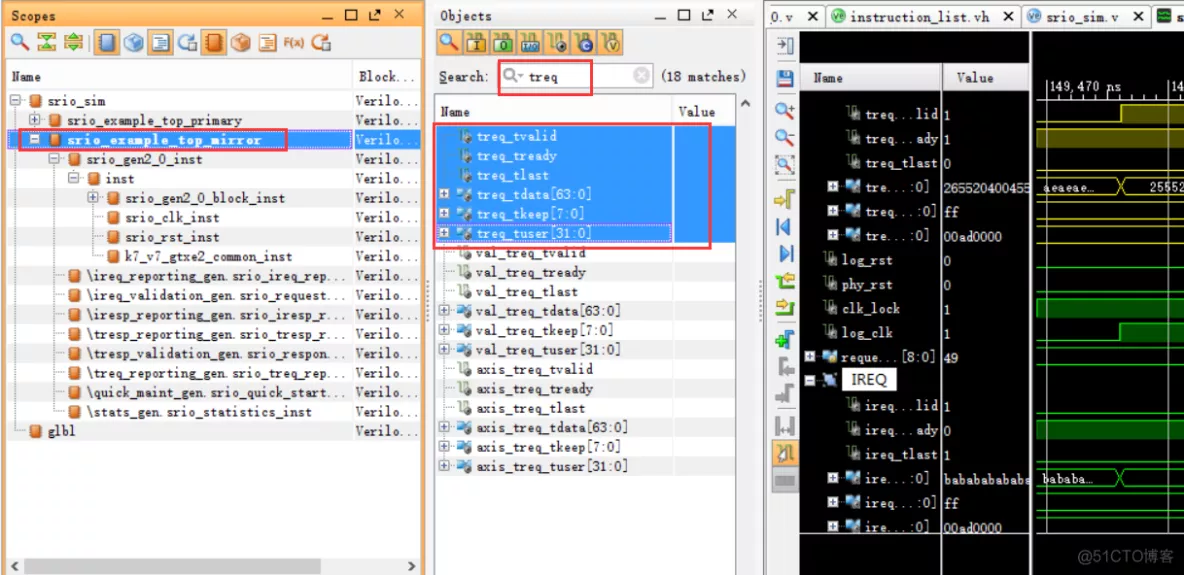Jump to waveform start time icon
Image resolution: width=1184 pixels, height=575 pixels.
tap(785, 227)
